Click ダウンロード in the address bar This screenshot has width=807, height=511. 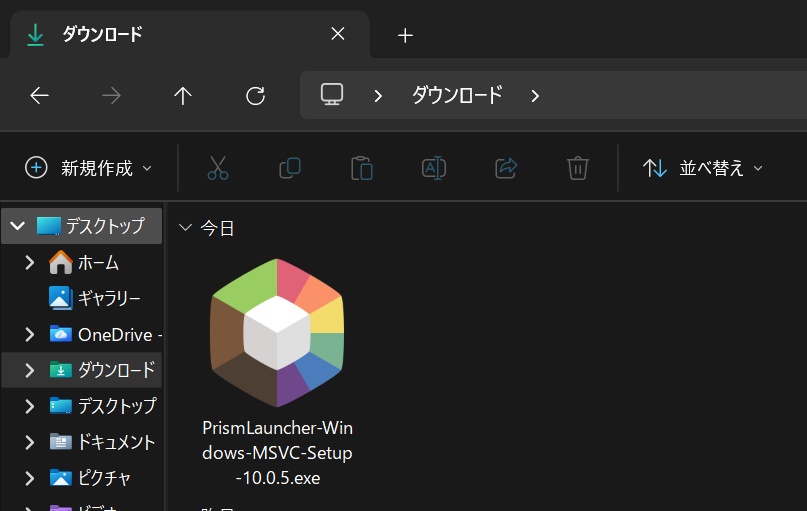tap(457, 95)
